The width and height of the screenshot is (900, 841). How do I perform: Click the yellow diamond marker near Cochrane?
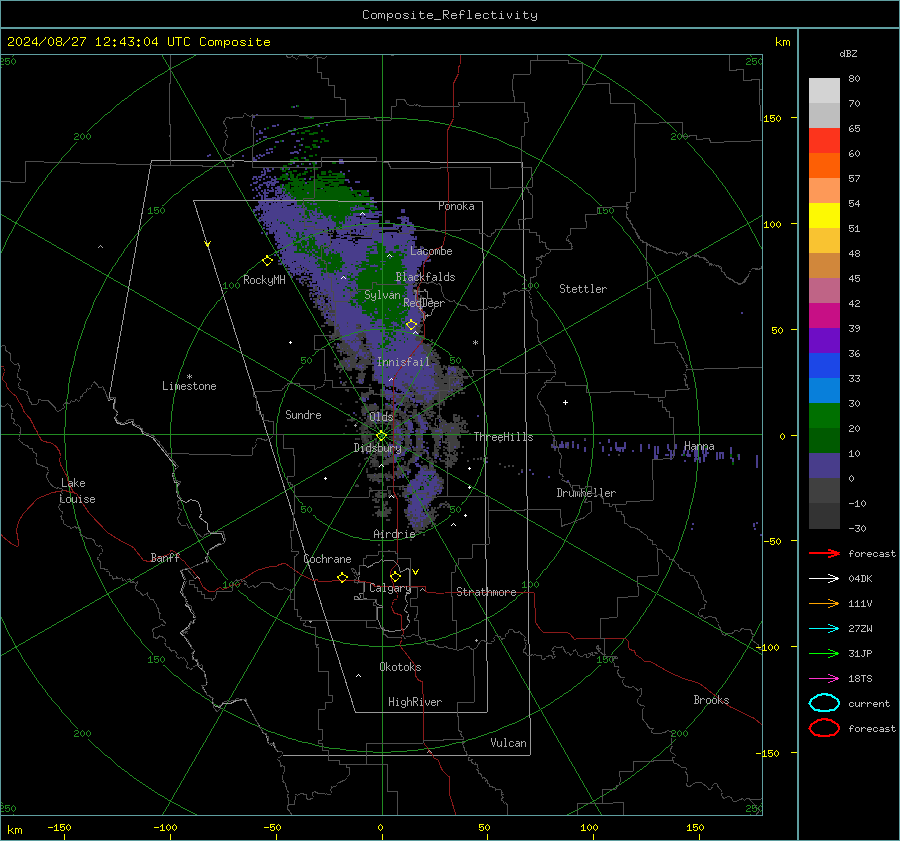pos(342,577)
